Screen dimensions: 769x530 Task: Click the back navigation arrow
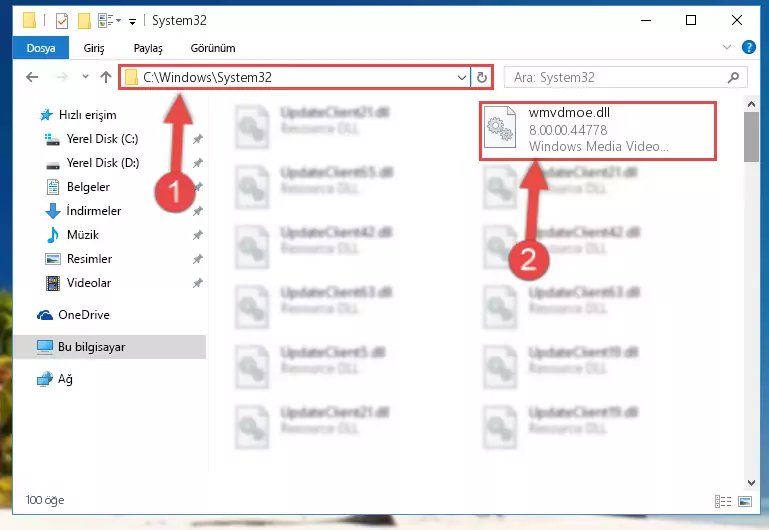[32, 77]
